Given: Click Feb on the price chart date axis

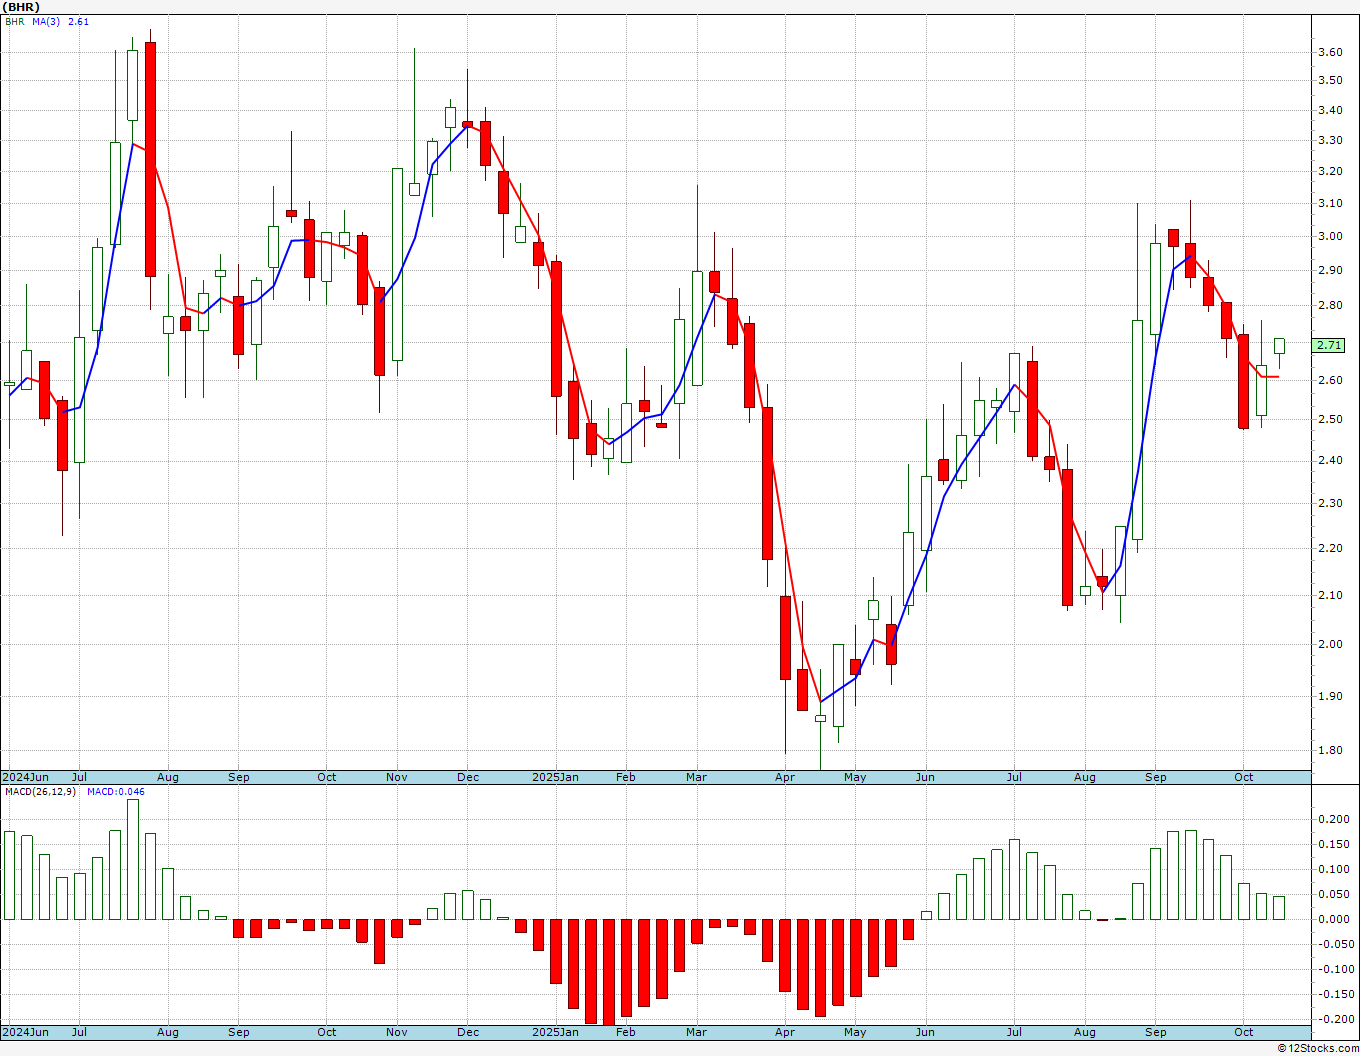Looking at the screenshot, I should 626,777.
